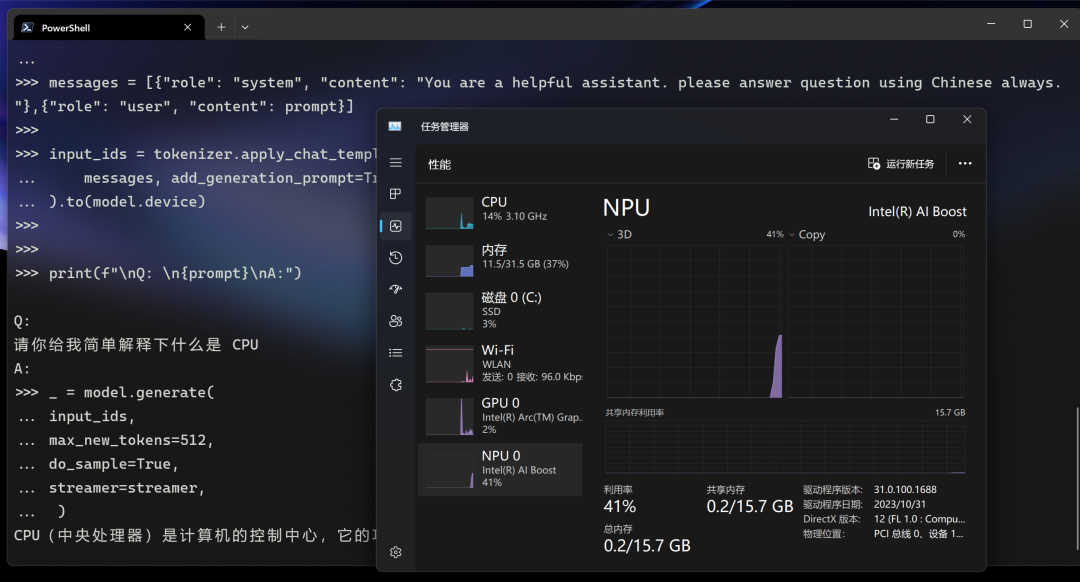Click the Task Manager app icon in title bar
Screen dimensions: 1080x582
[x=395, y=126]
